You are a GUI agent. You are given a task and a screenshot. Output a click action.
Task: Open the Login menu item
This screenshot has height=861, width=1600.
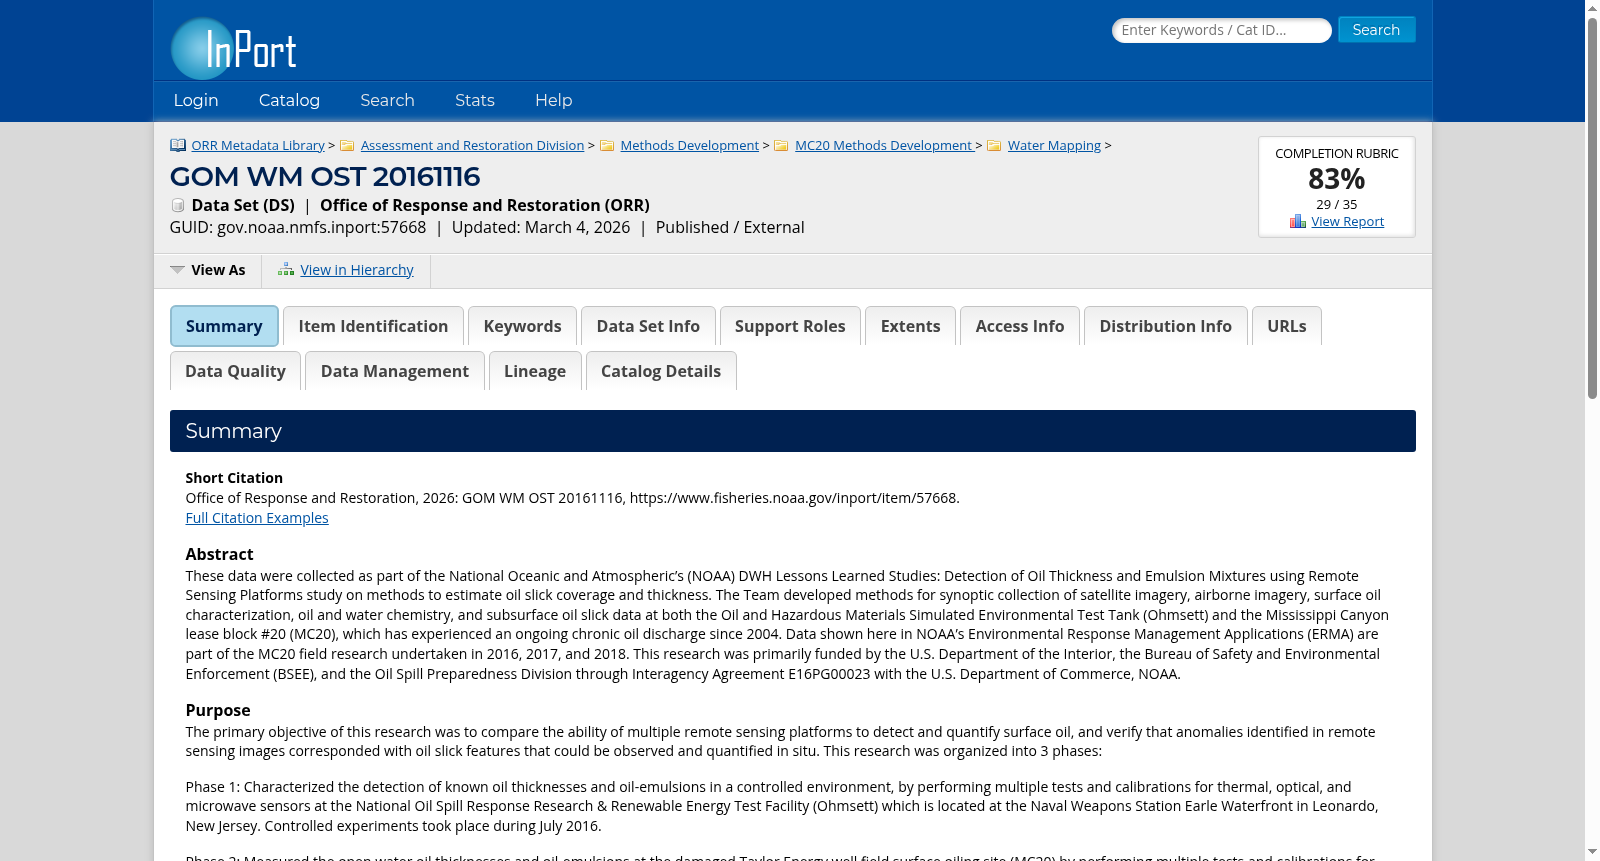click(196, 100)
